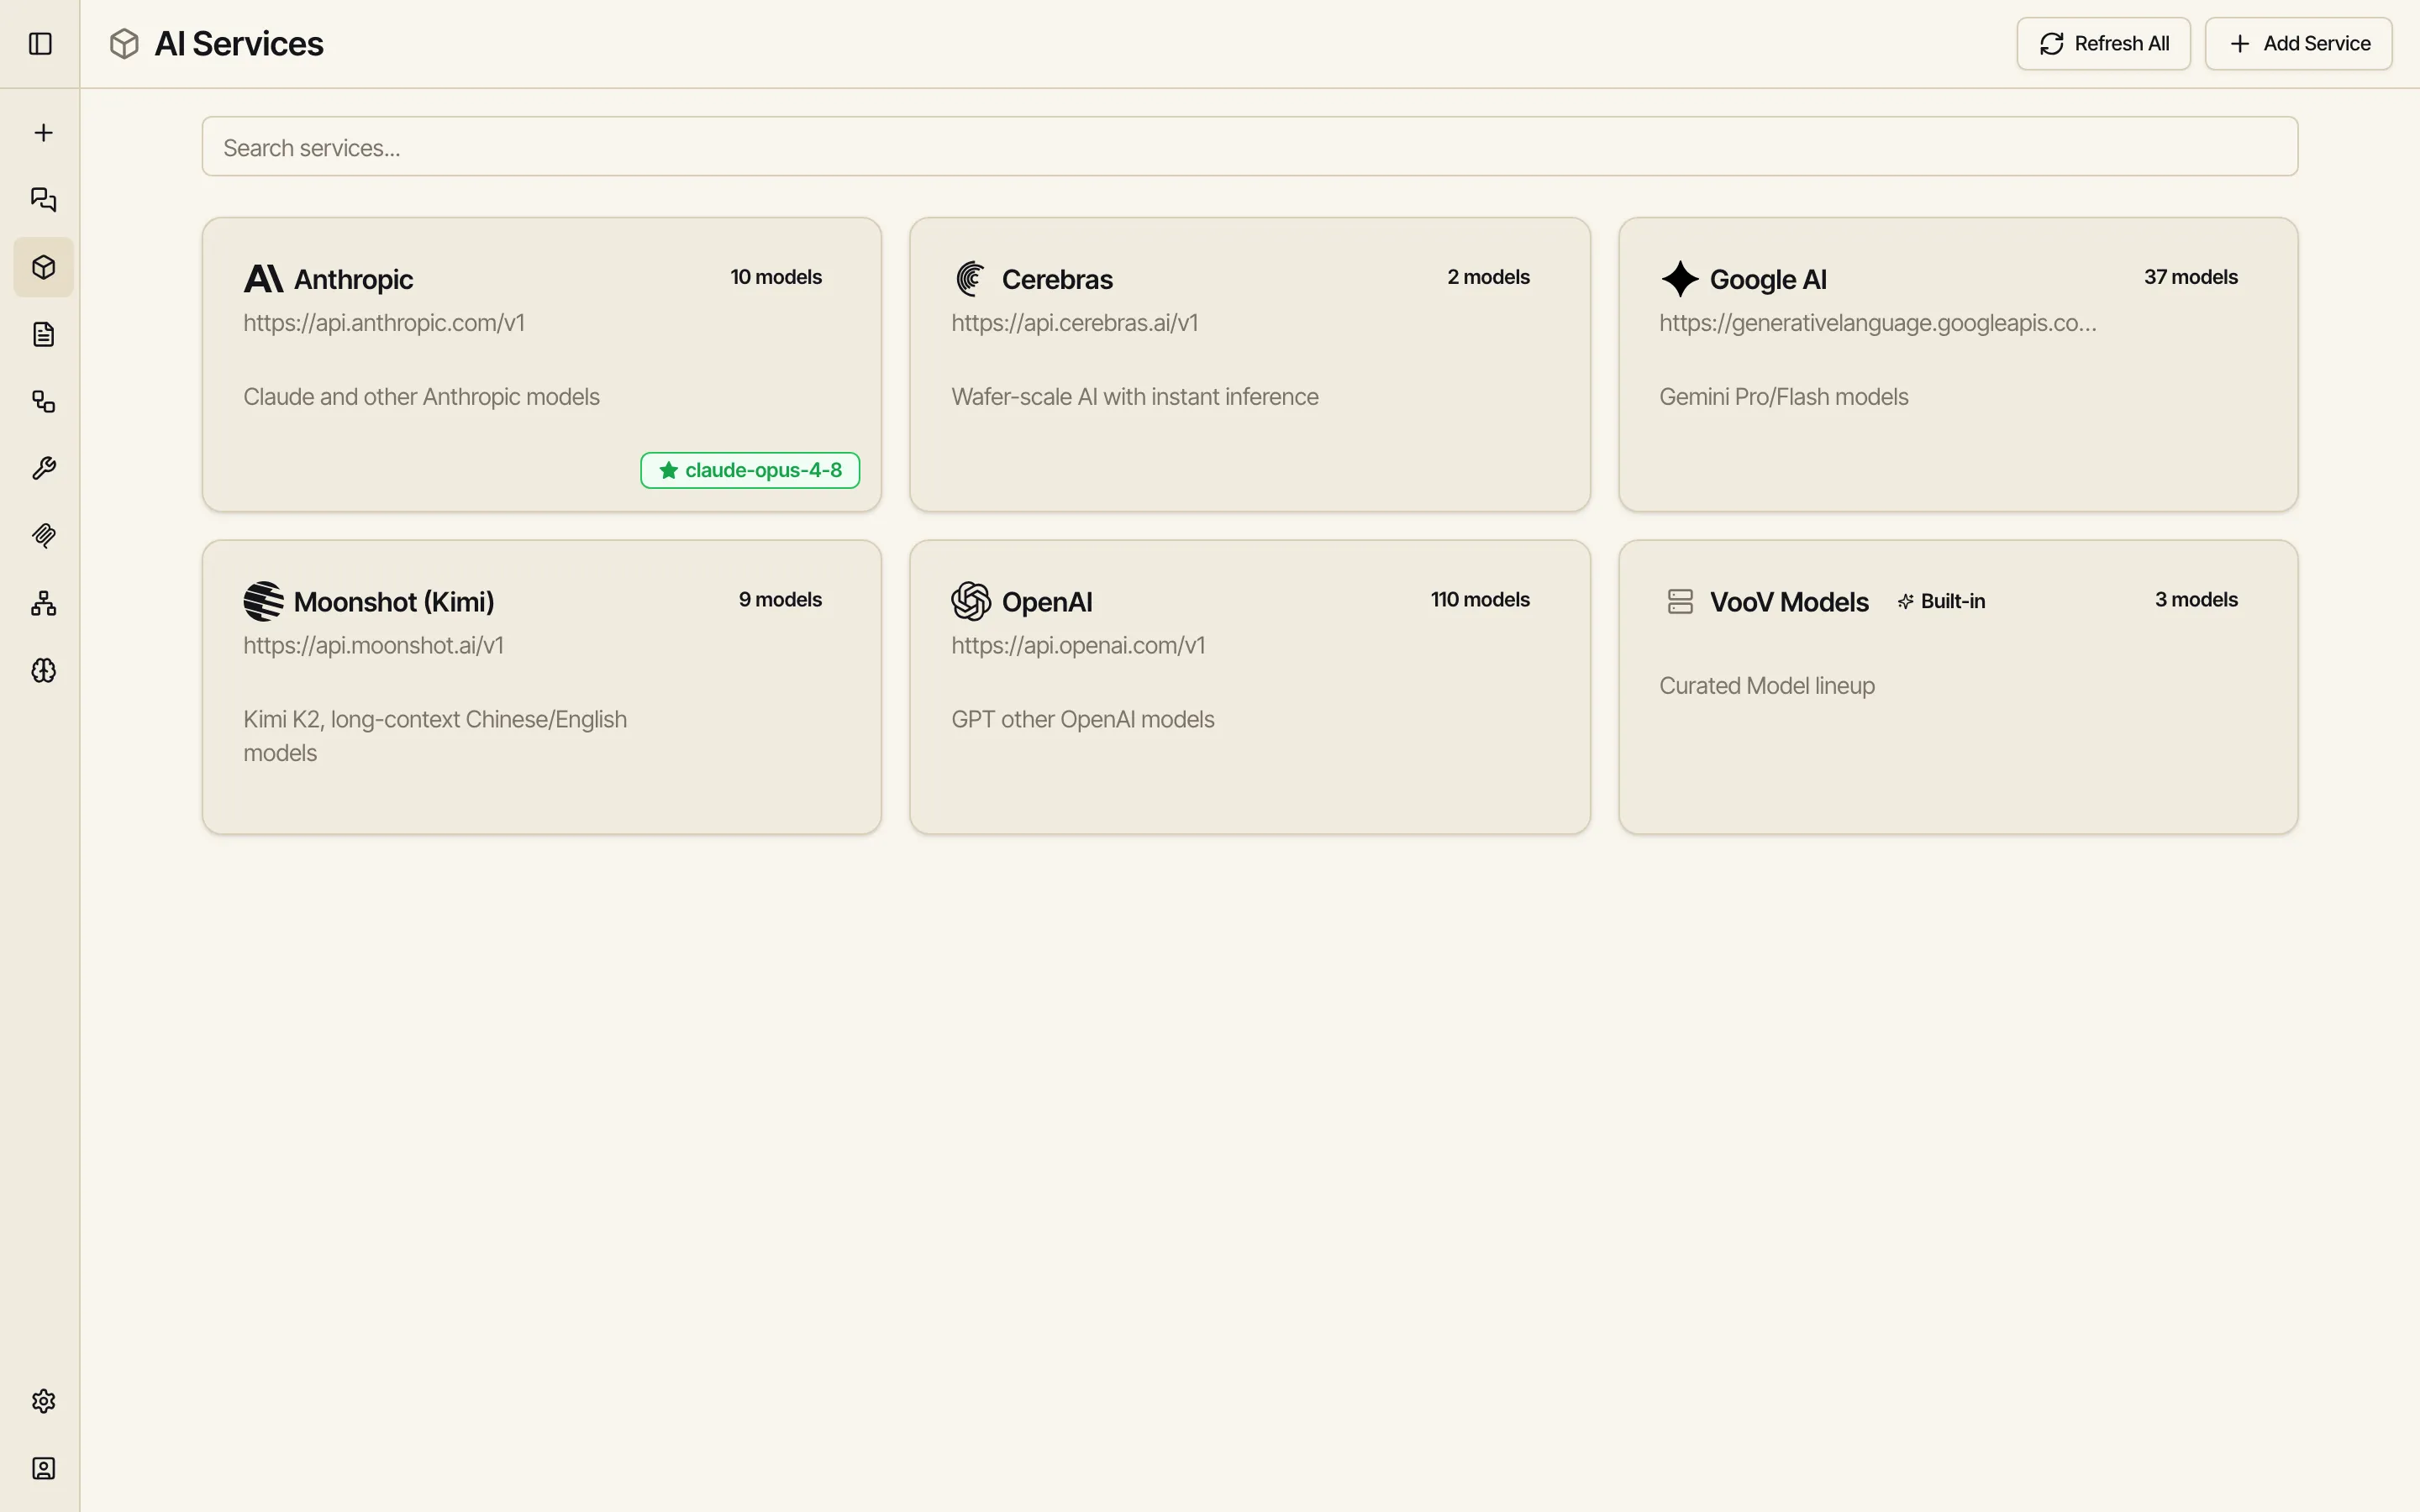Select the cube services sidebar icon

coord(43,267)
